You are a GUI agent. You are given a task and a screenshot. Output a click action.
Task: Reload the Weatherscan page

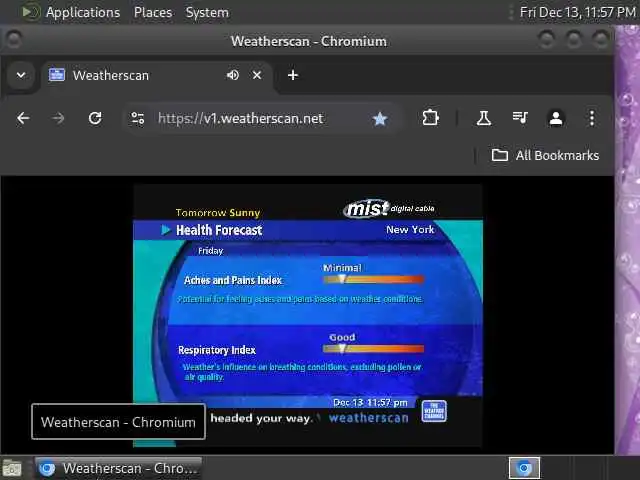coord(95,118)
